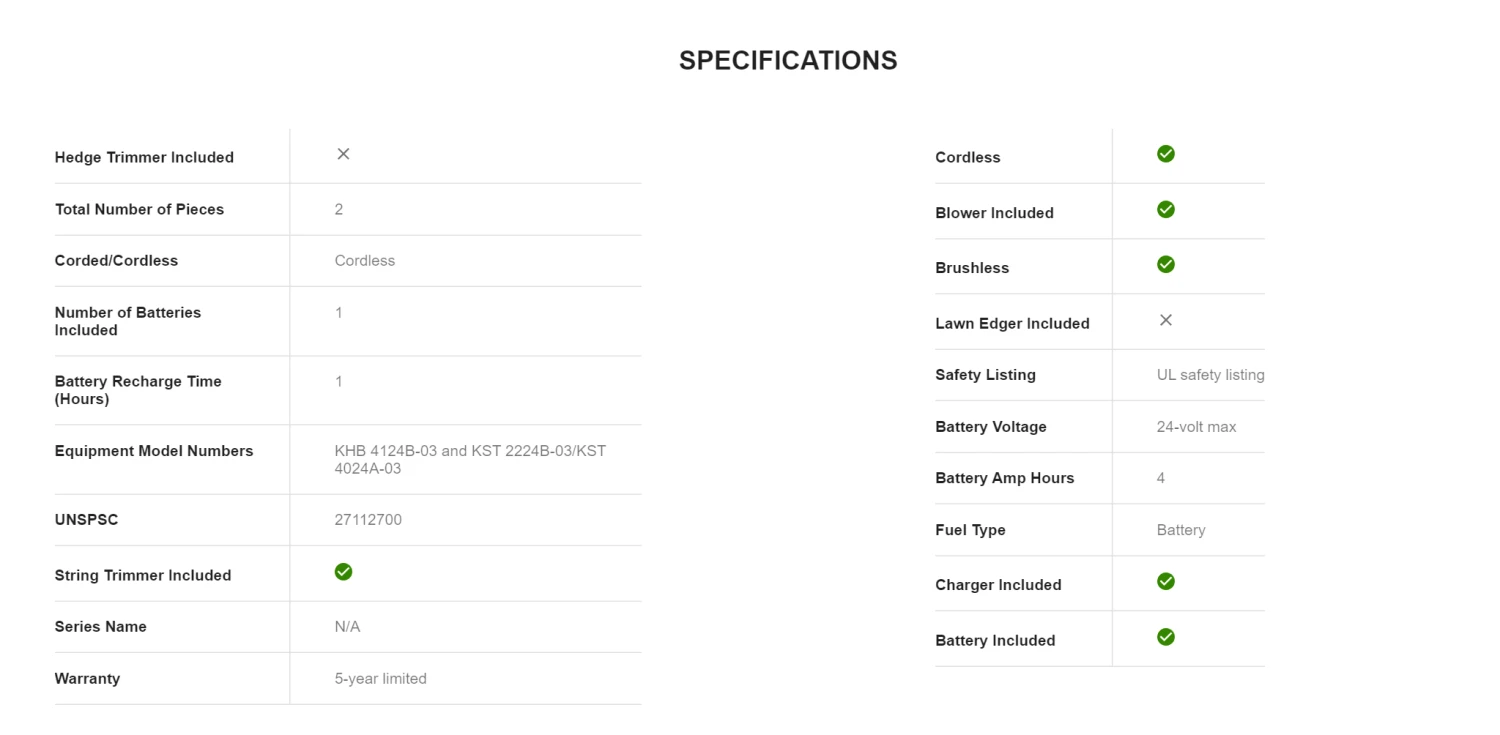Click the Battery Recharge Time (Hours) label
Viewport: 1500px width, 735px height.
pos(138,390)
